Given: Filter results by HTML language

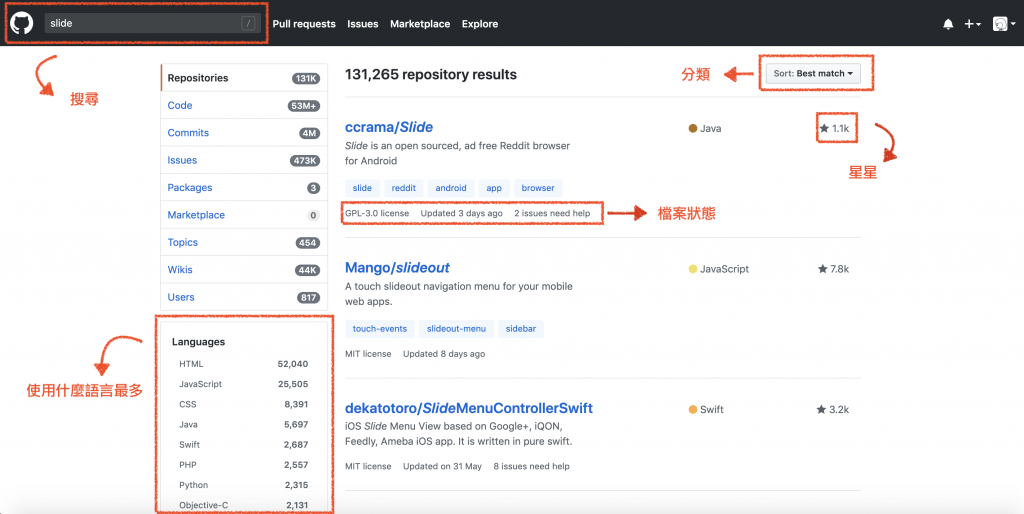Looking at the screenshot, I should point(244,364).
